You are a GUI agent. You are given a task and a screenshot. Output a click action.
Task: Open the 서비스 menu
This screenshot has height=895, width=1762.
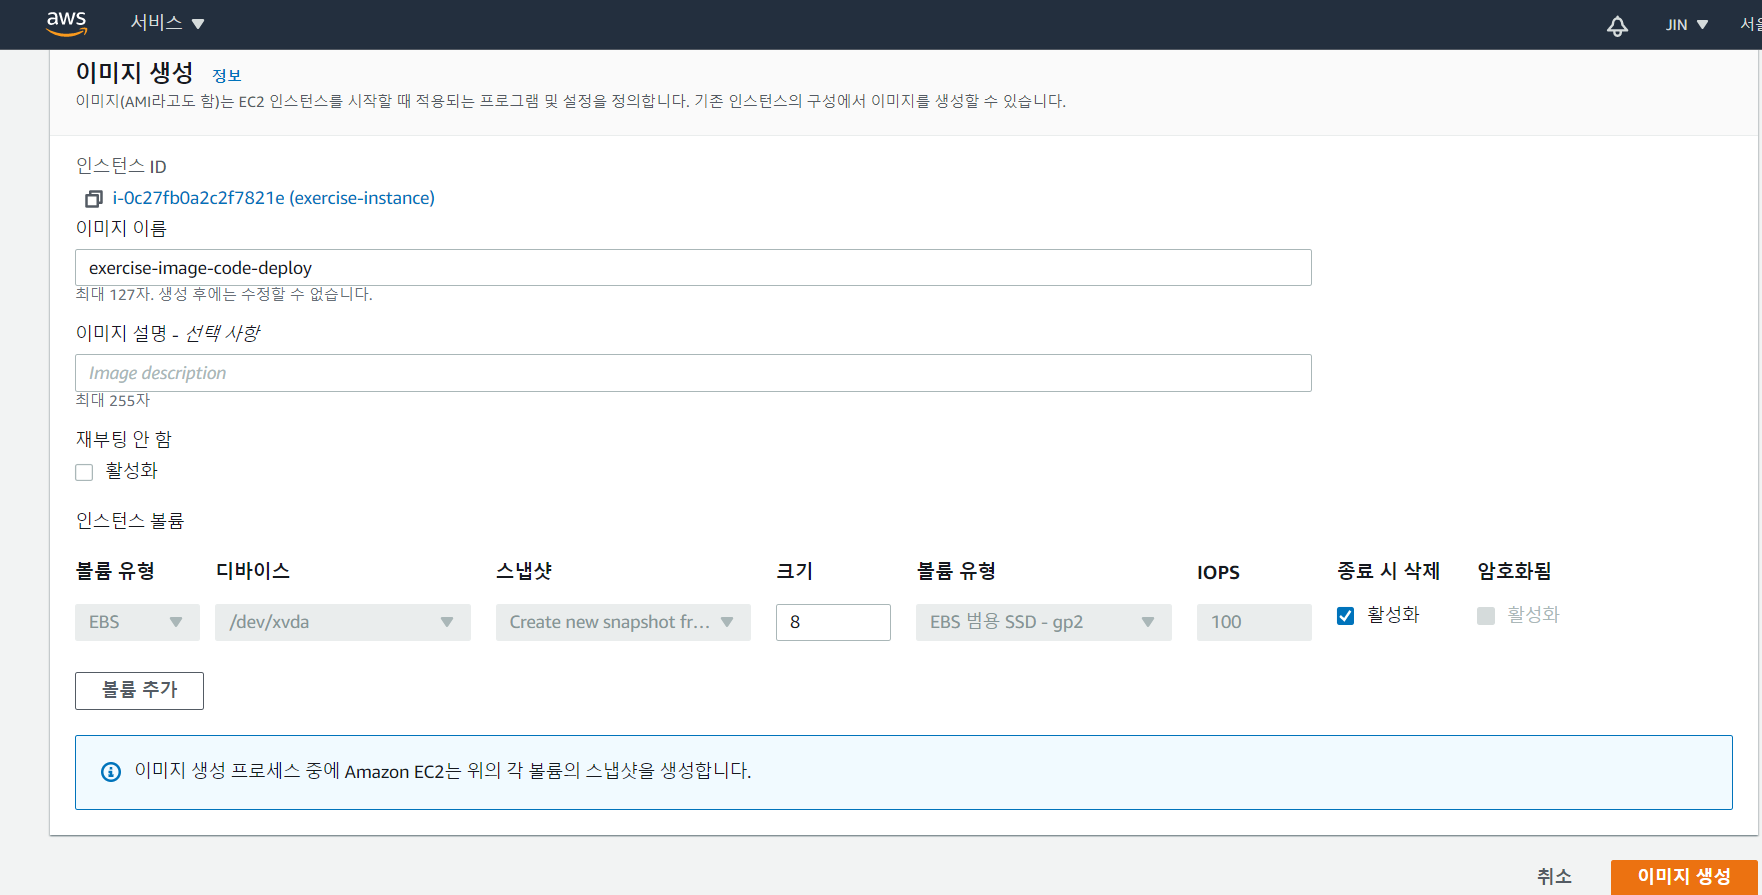pos(167,23)
